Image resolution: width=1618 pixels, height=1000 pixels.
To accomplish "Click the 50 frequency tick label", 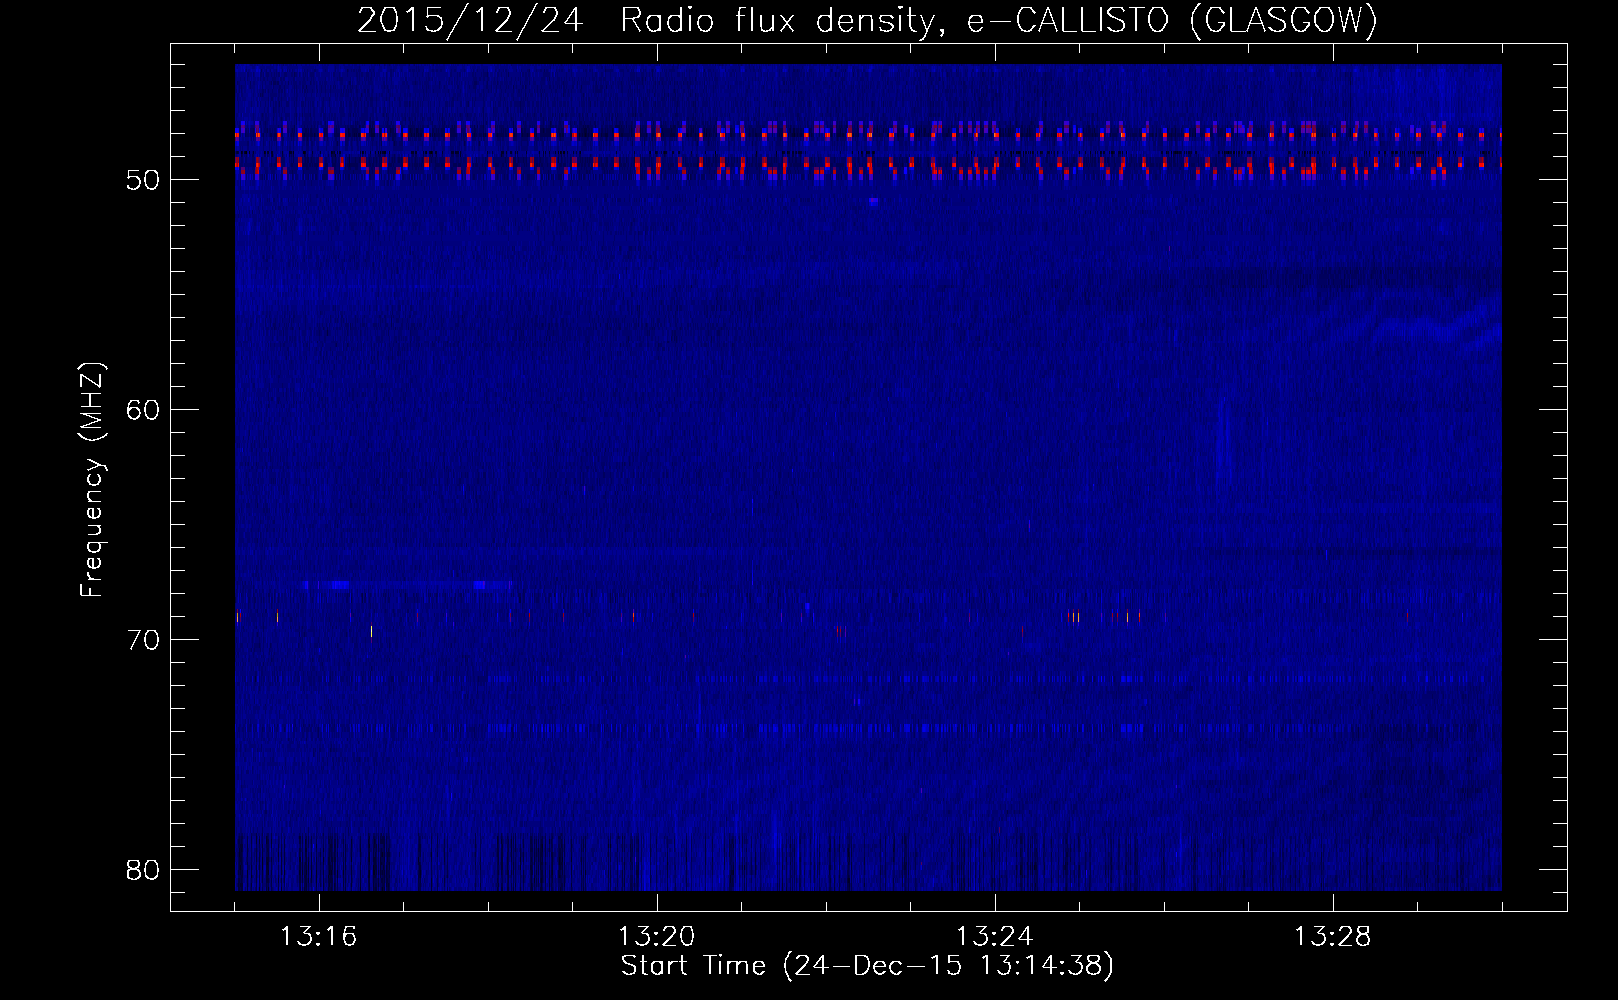I will [x=144, y=180].
